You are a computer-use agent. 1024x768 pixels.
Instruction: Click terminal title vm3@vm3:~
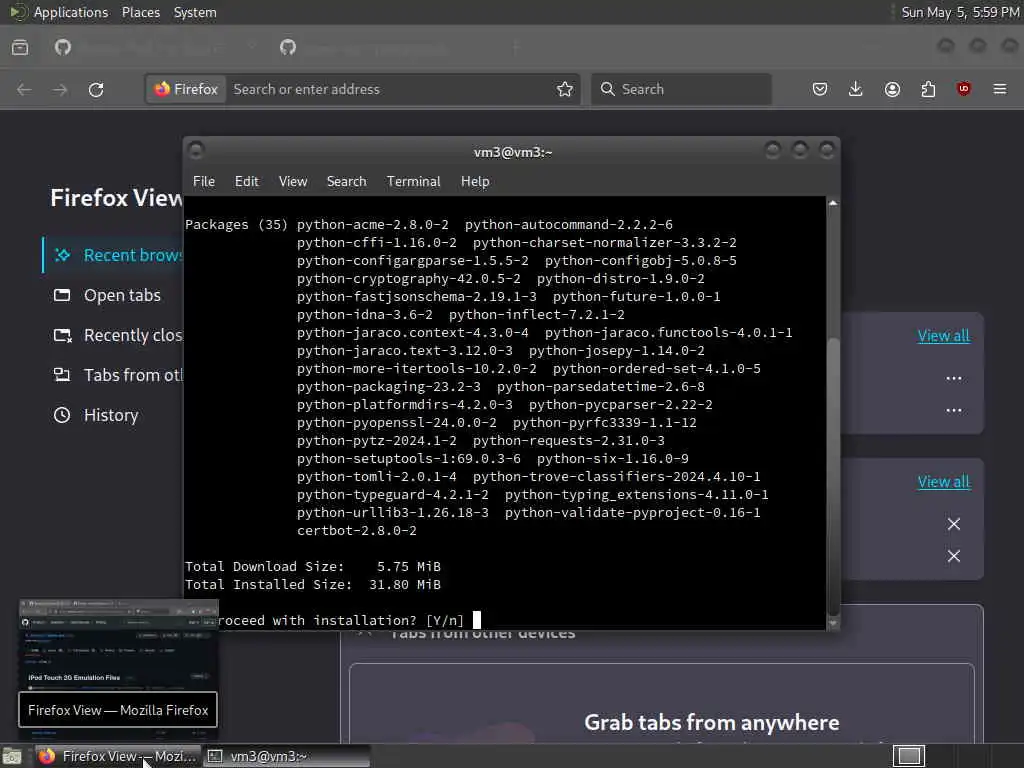point(513,152)
